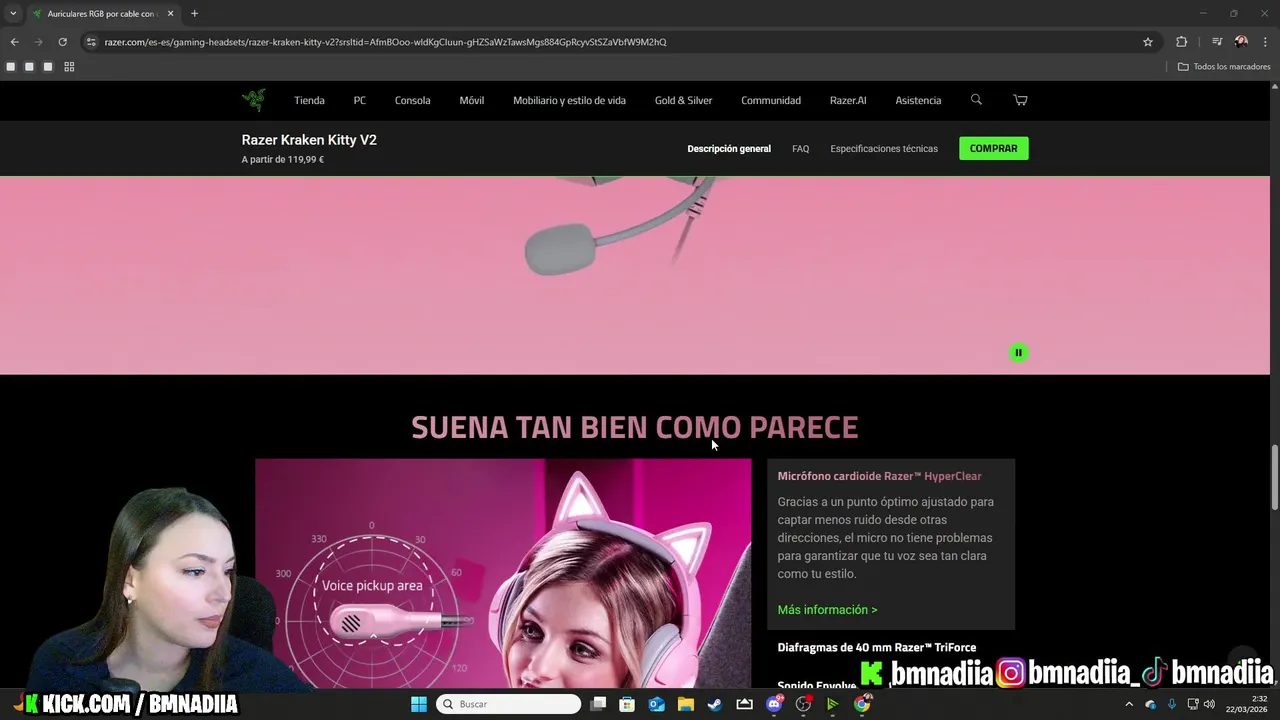Show hidden system tray icons

click(1129, 704)
